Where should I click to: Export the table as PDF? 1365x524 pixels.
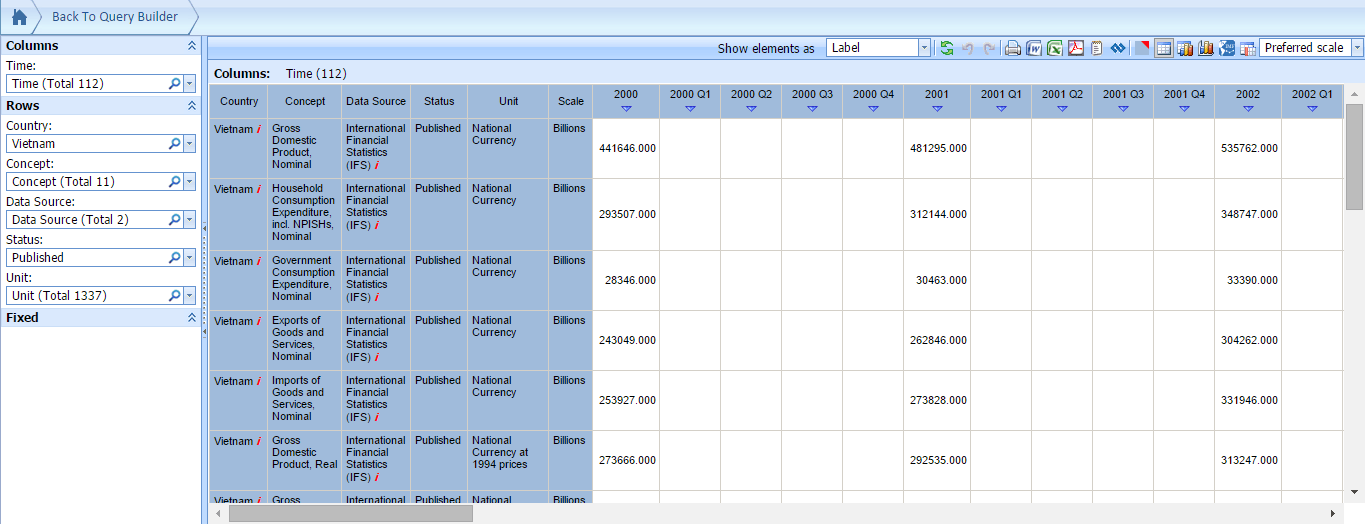1076,48
